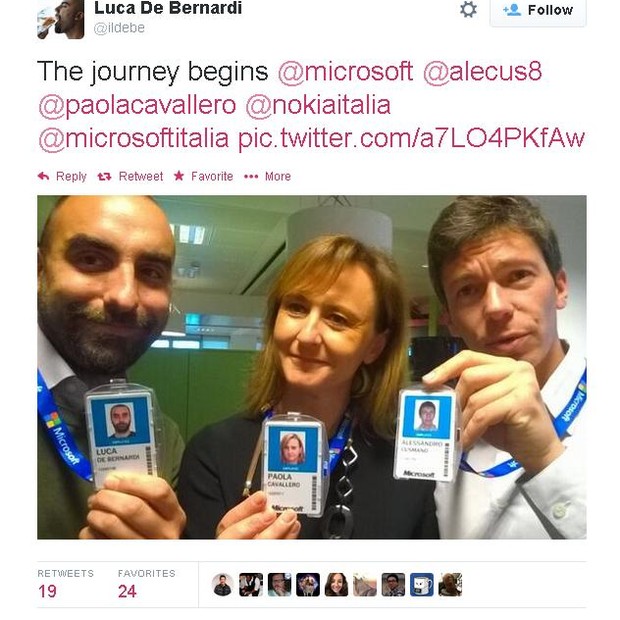Open the More ellipsis menu
This screenshot has width=620, height=620.
[x=251, y=176]
